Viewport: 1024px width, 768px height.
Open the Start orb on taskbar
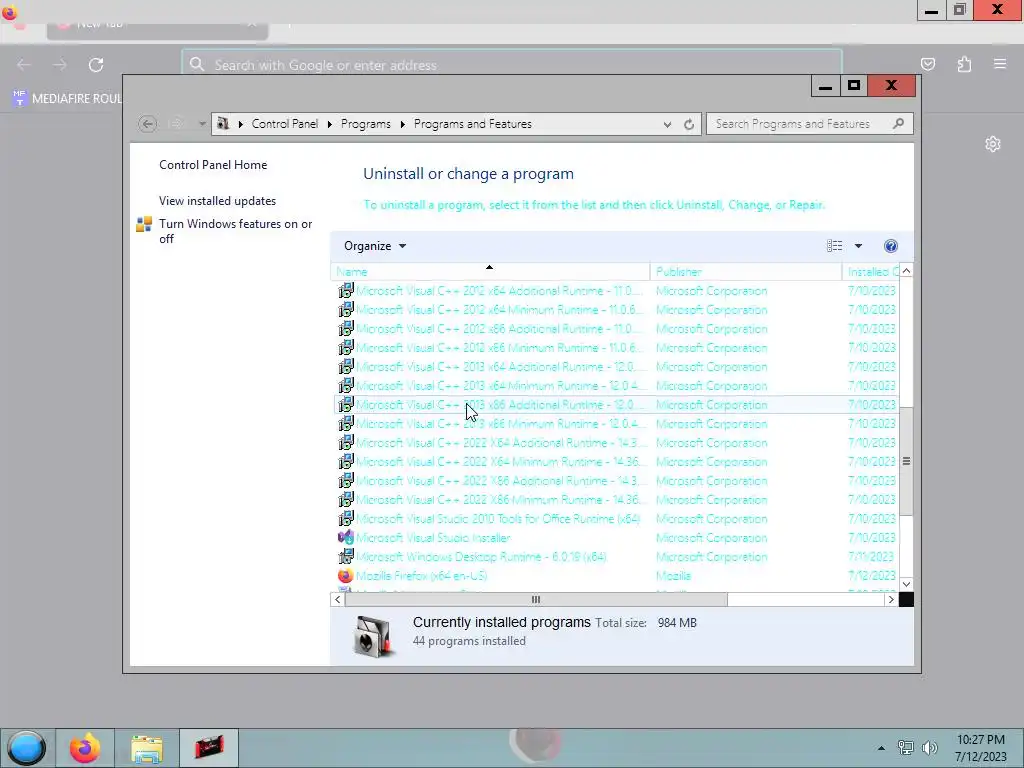click(x=27, y=748)
